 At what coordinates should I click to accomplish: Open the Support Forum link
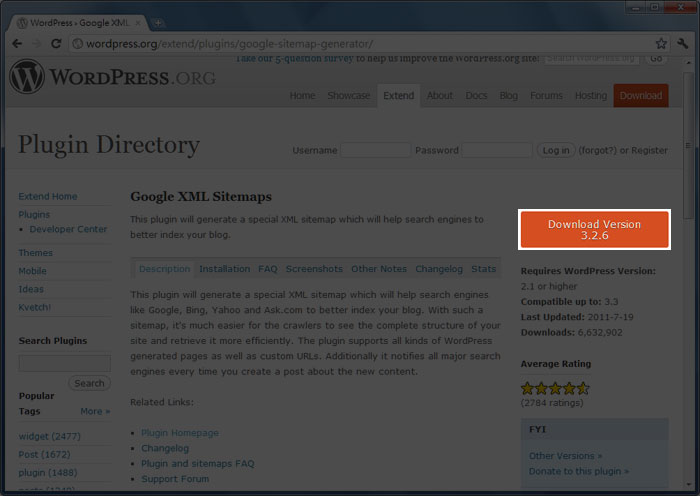click(175, 479)
